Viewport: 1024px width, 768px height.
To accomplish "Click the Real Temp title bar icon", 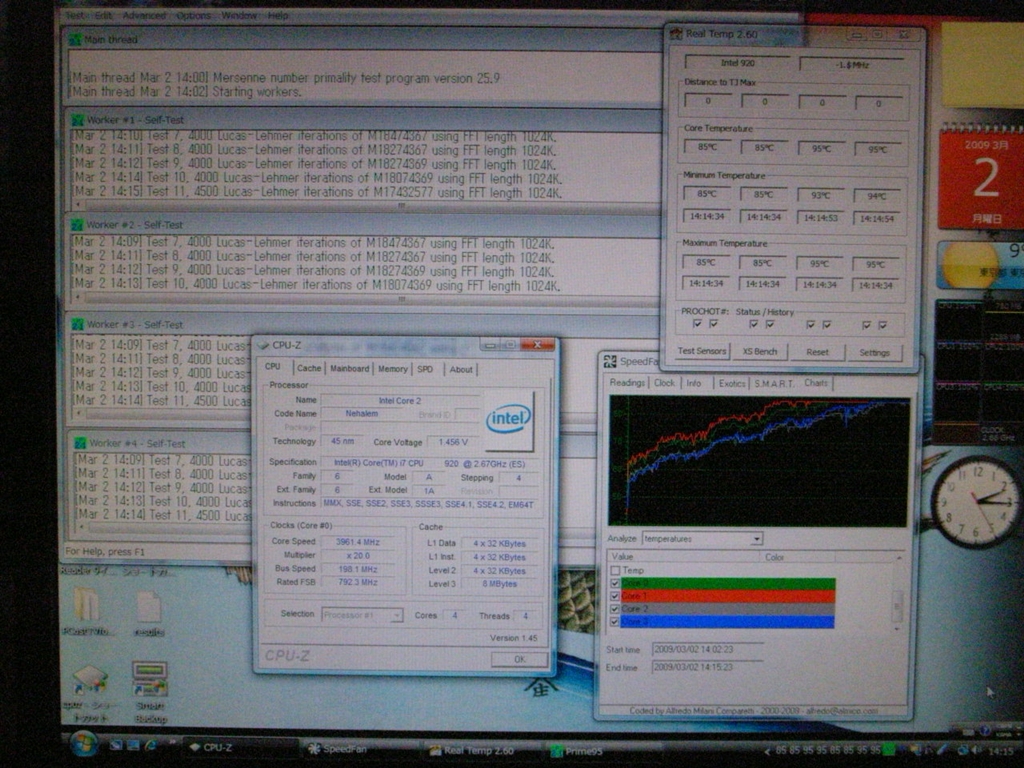I will (x=676, y=34).
